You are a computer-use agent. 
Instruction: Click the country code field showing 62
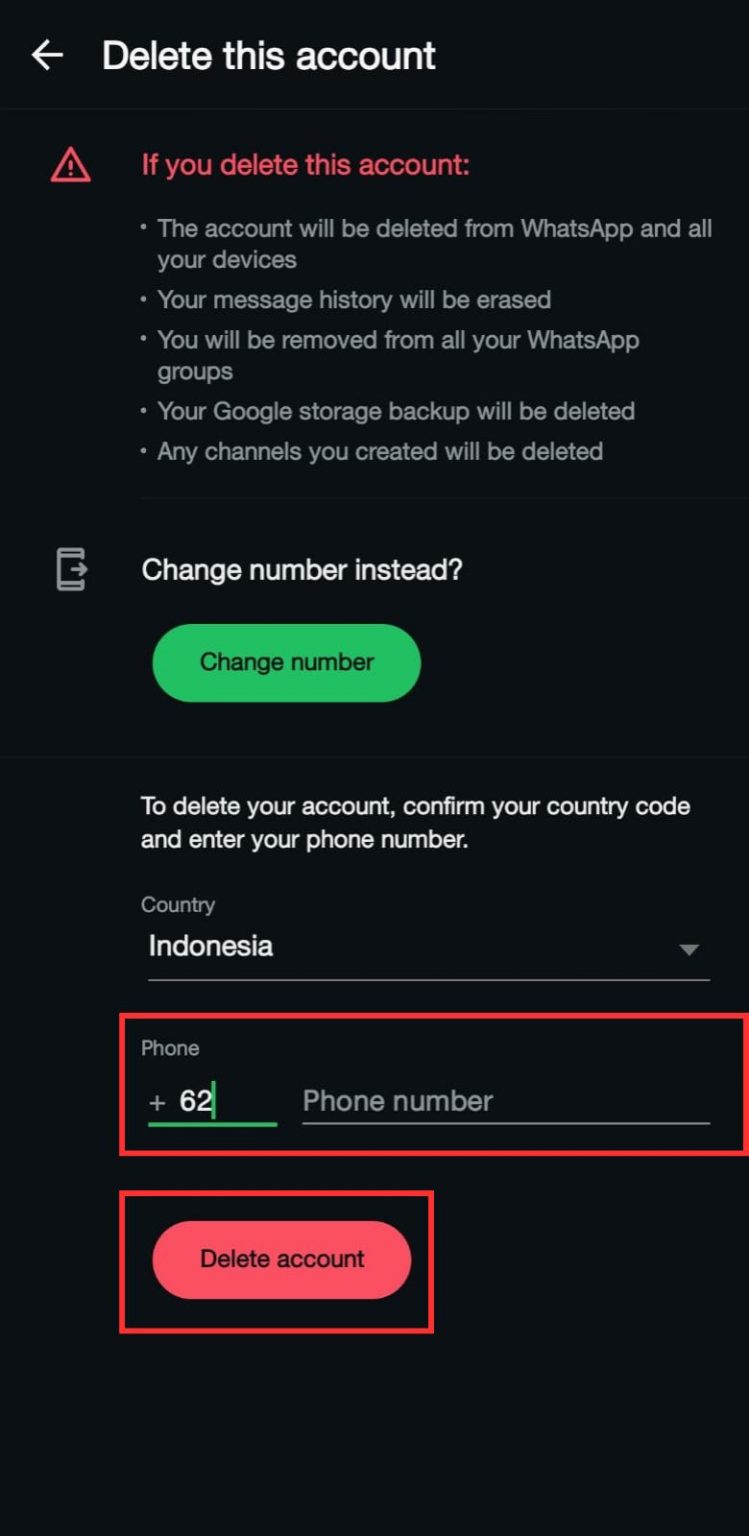pos(212,1102)
